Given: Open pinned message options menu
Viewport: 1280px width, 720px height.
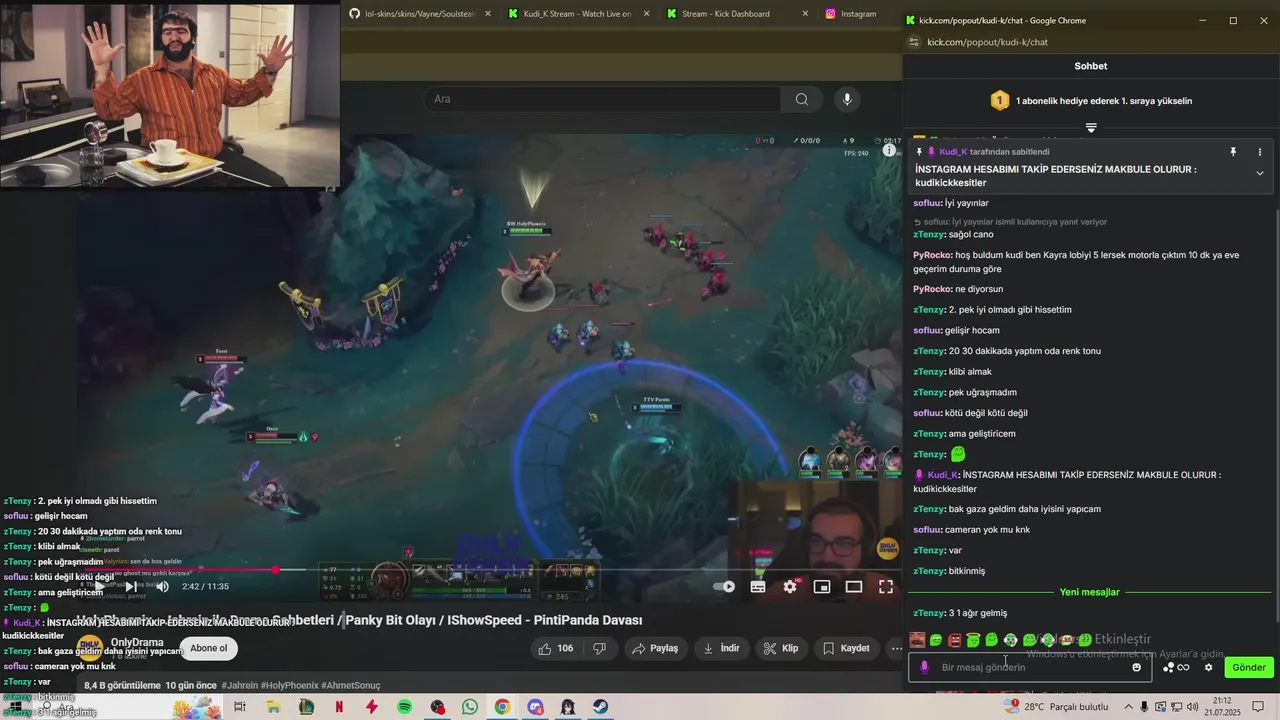Looking at the screenshot, I should click(1260, 152).
